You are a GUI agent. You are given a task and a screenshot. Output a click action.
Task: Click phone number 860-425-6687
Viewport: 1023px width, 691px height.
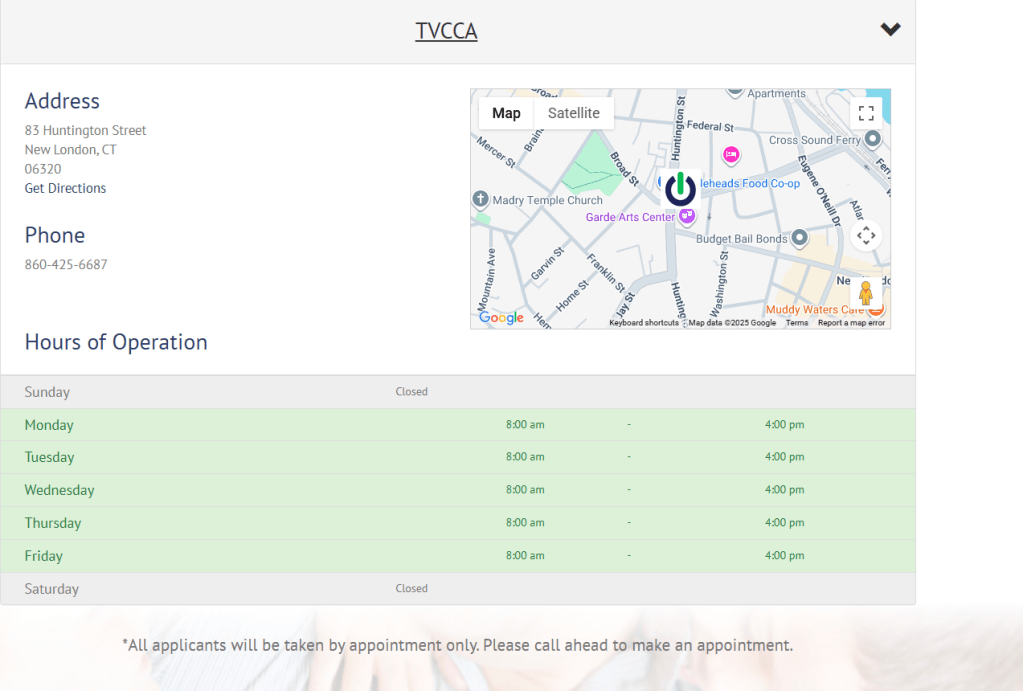tap(66, 265)
